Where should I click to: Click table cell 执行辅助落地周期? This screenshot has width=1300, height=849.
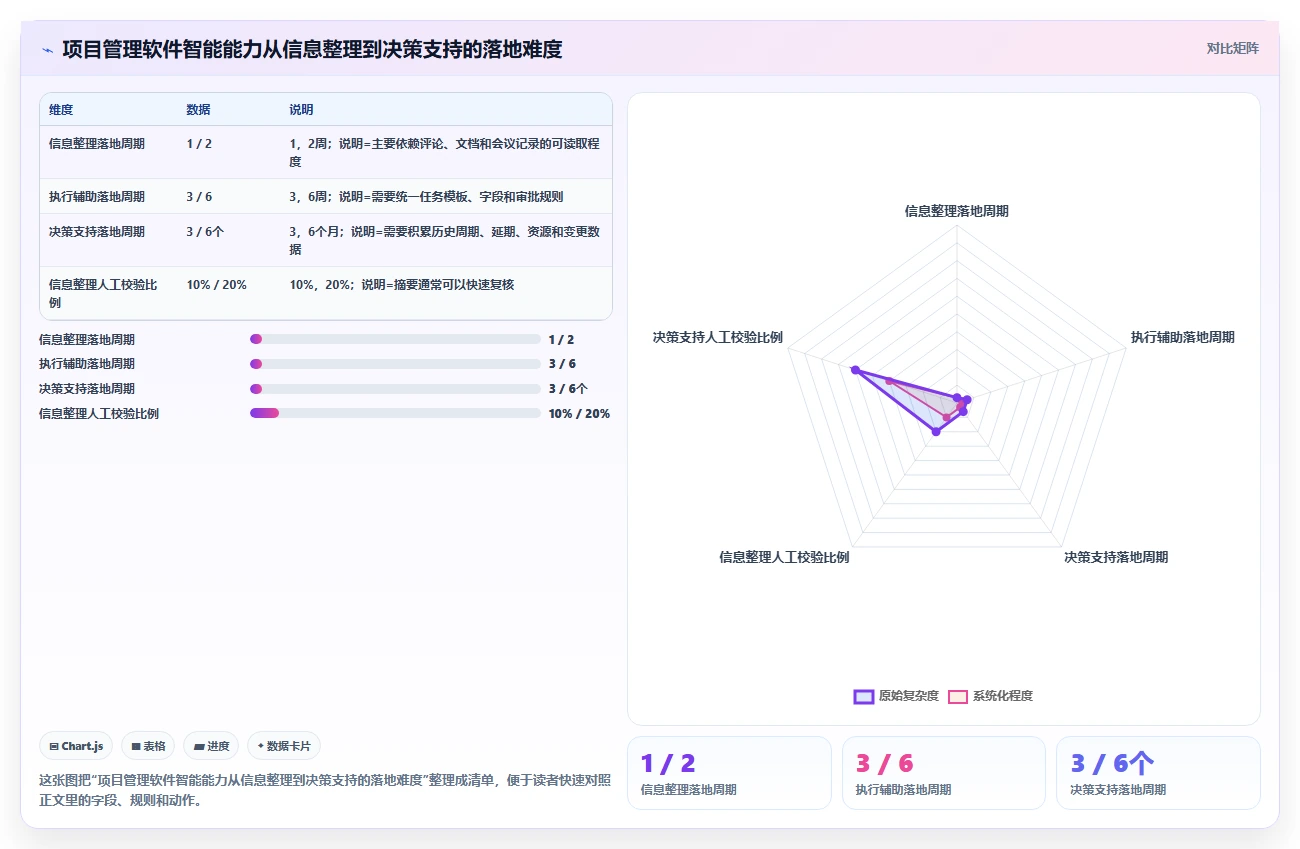tap(97, 197)
